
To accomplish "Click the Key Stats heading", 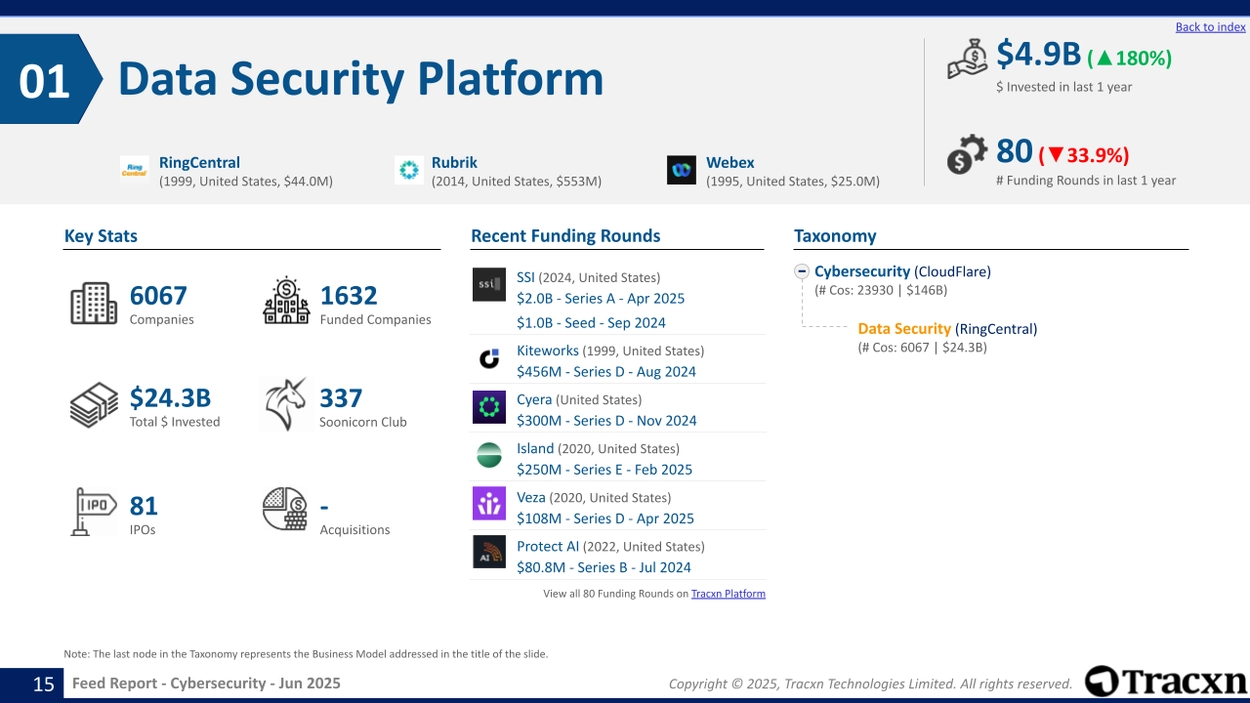I will [x=101, y=236].
